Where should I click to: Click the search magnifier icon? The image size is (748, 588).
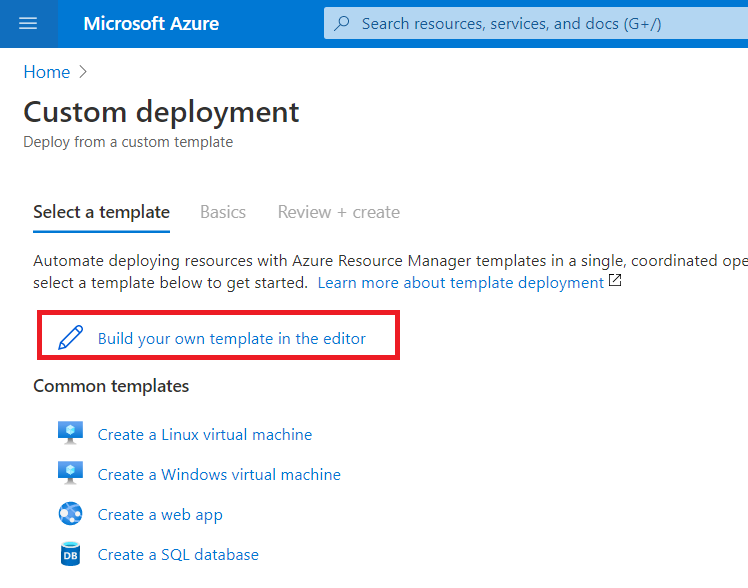click(342, 23)
